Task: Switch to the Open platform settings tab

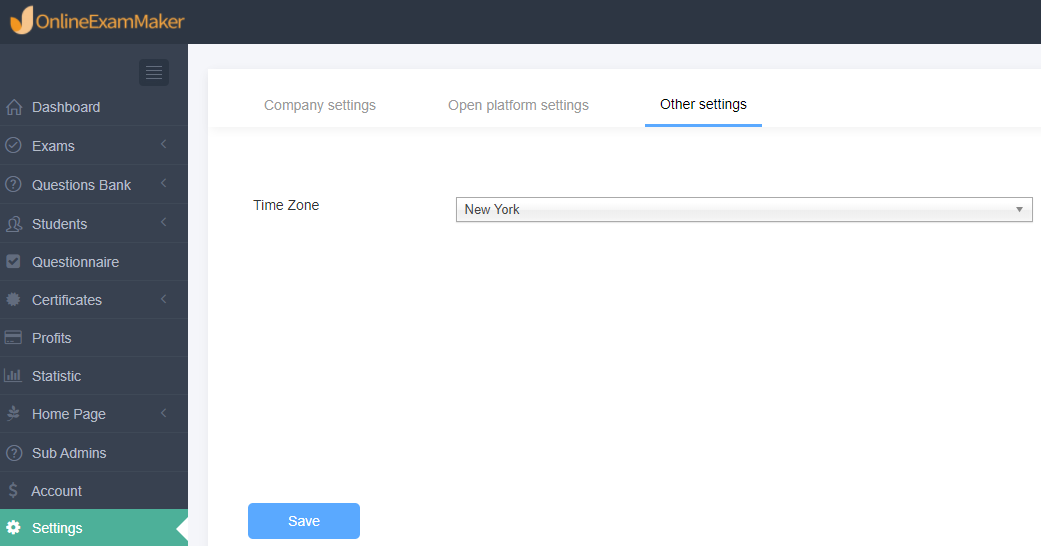Action: (519, 105)
